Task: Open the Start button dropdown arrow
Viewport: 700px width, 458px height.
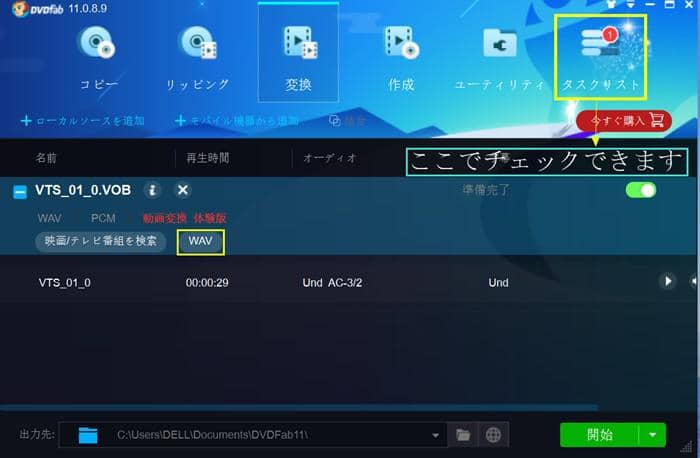Action: [653, 435]
